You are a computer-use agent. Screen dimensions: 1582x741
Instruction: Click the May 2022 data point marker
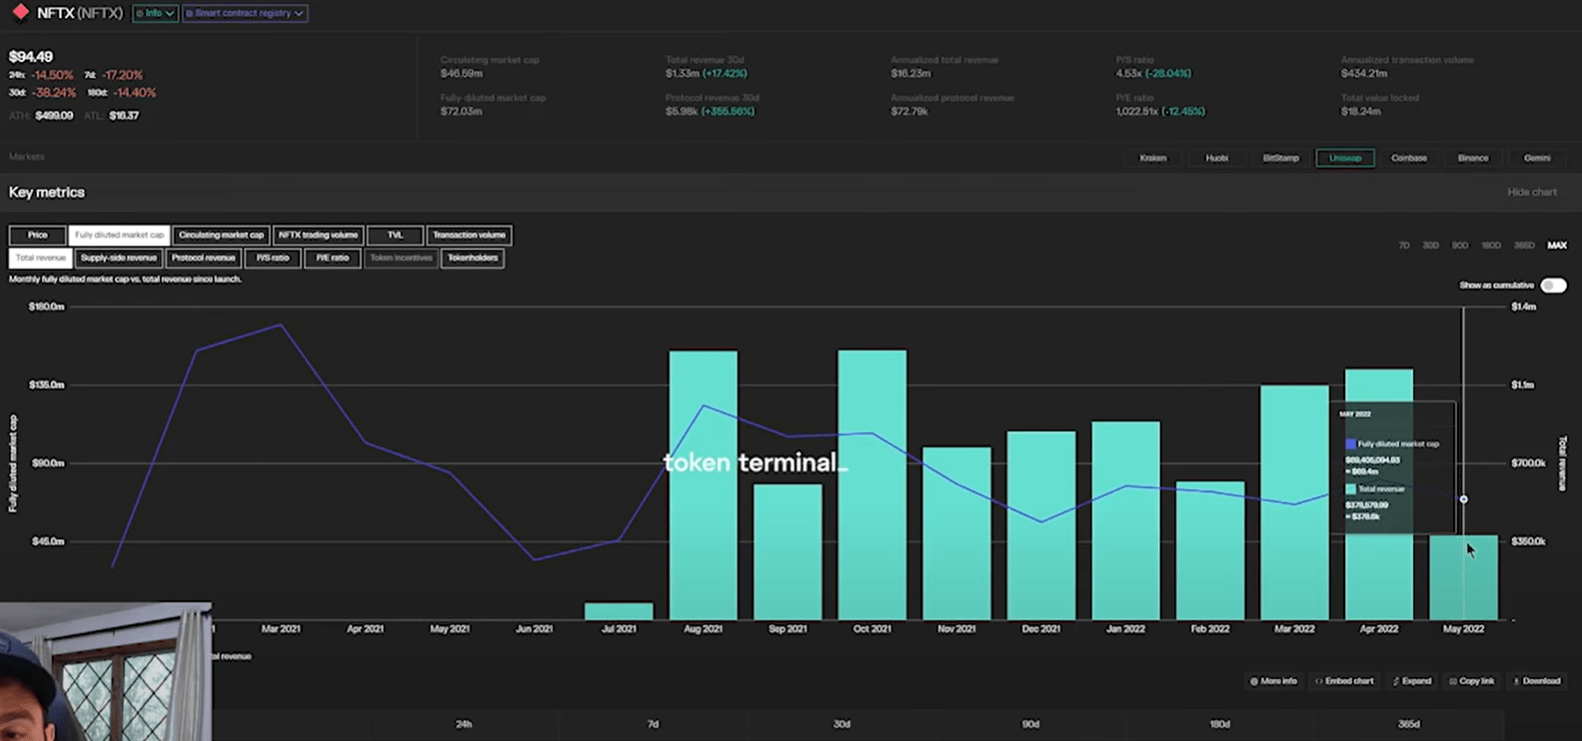(1463, 499)
